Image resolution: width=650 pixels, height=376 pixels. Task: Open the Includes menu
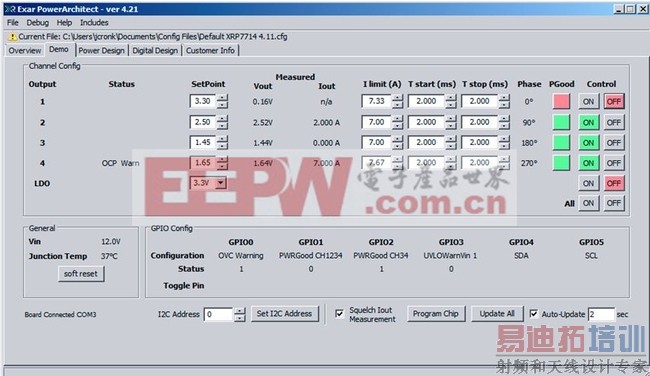(x=94, y=23)
